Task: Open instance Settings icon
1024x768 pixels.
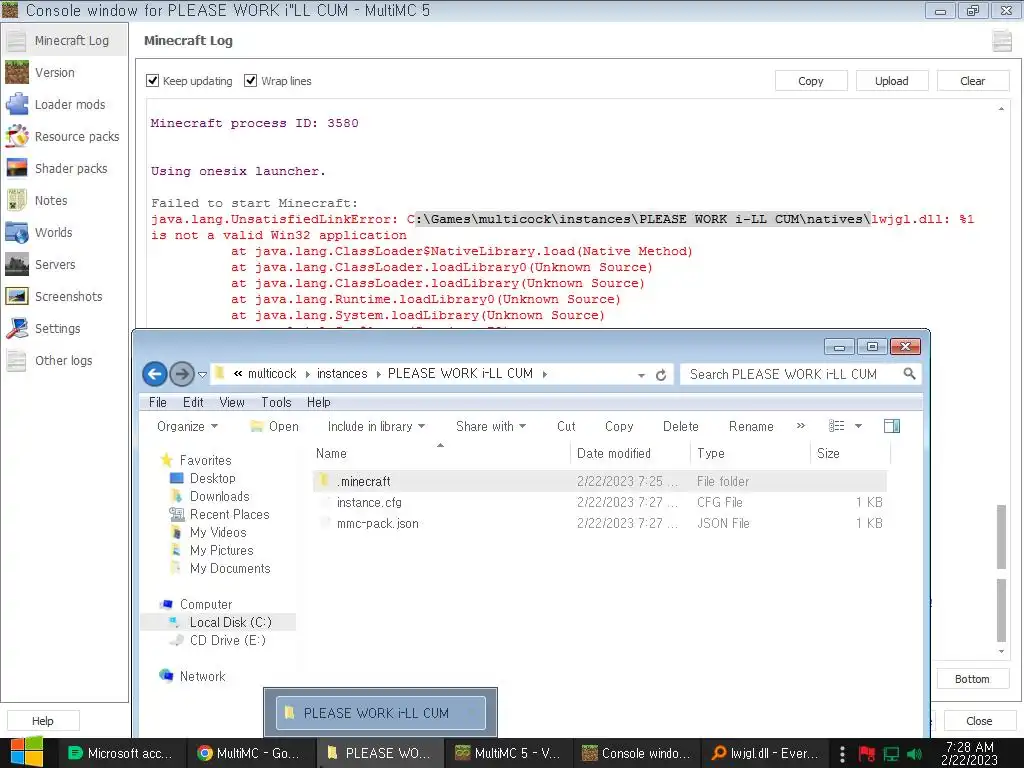Action: (17, 328)
